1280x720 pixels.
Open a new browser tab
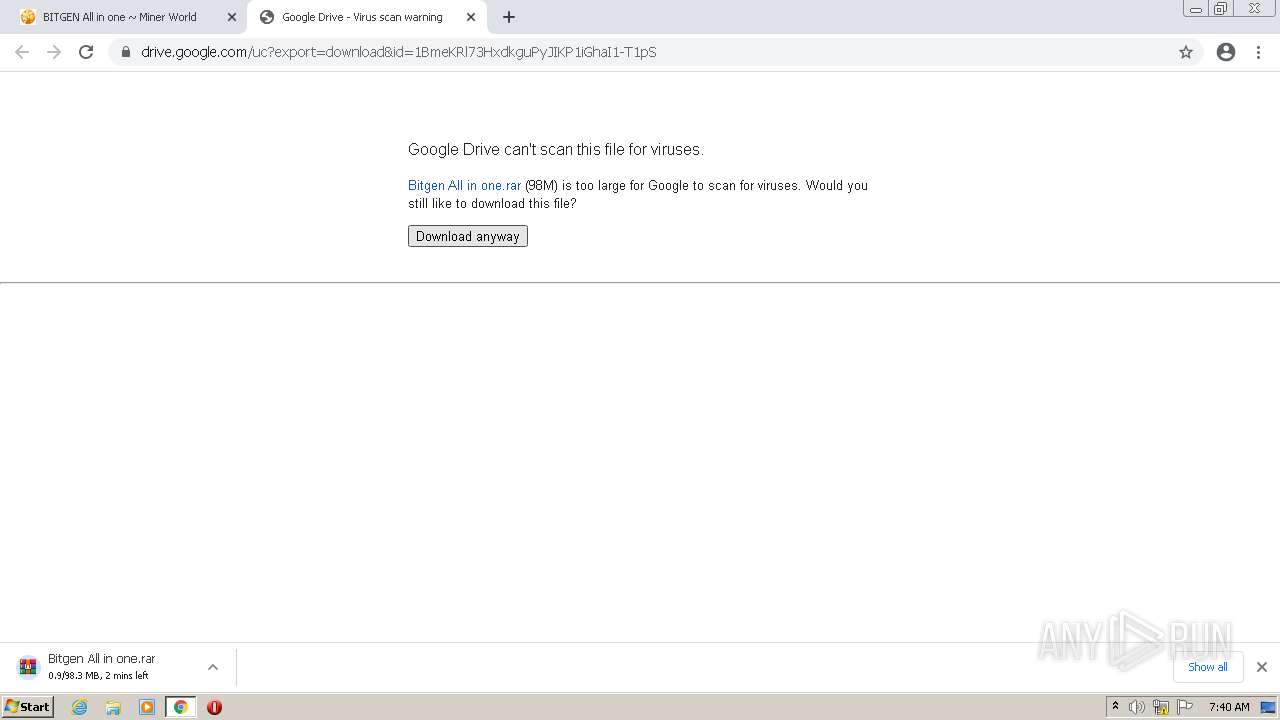509,17
